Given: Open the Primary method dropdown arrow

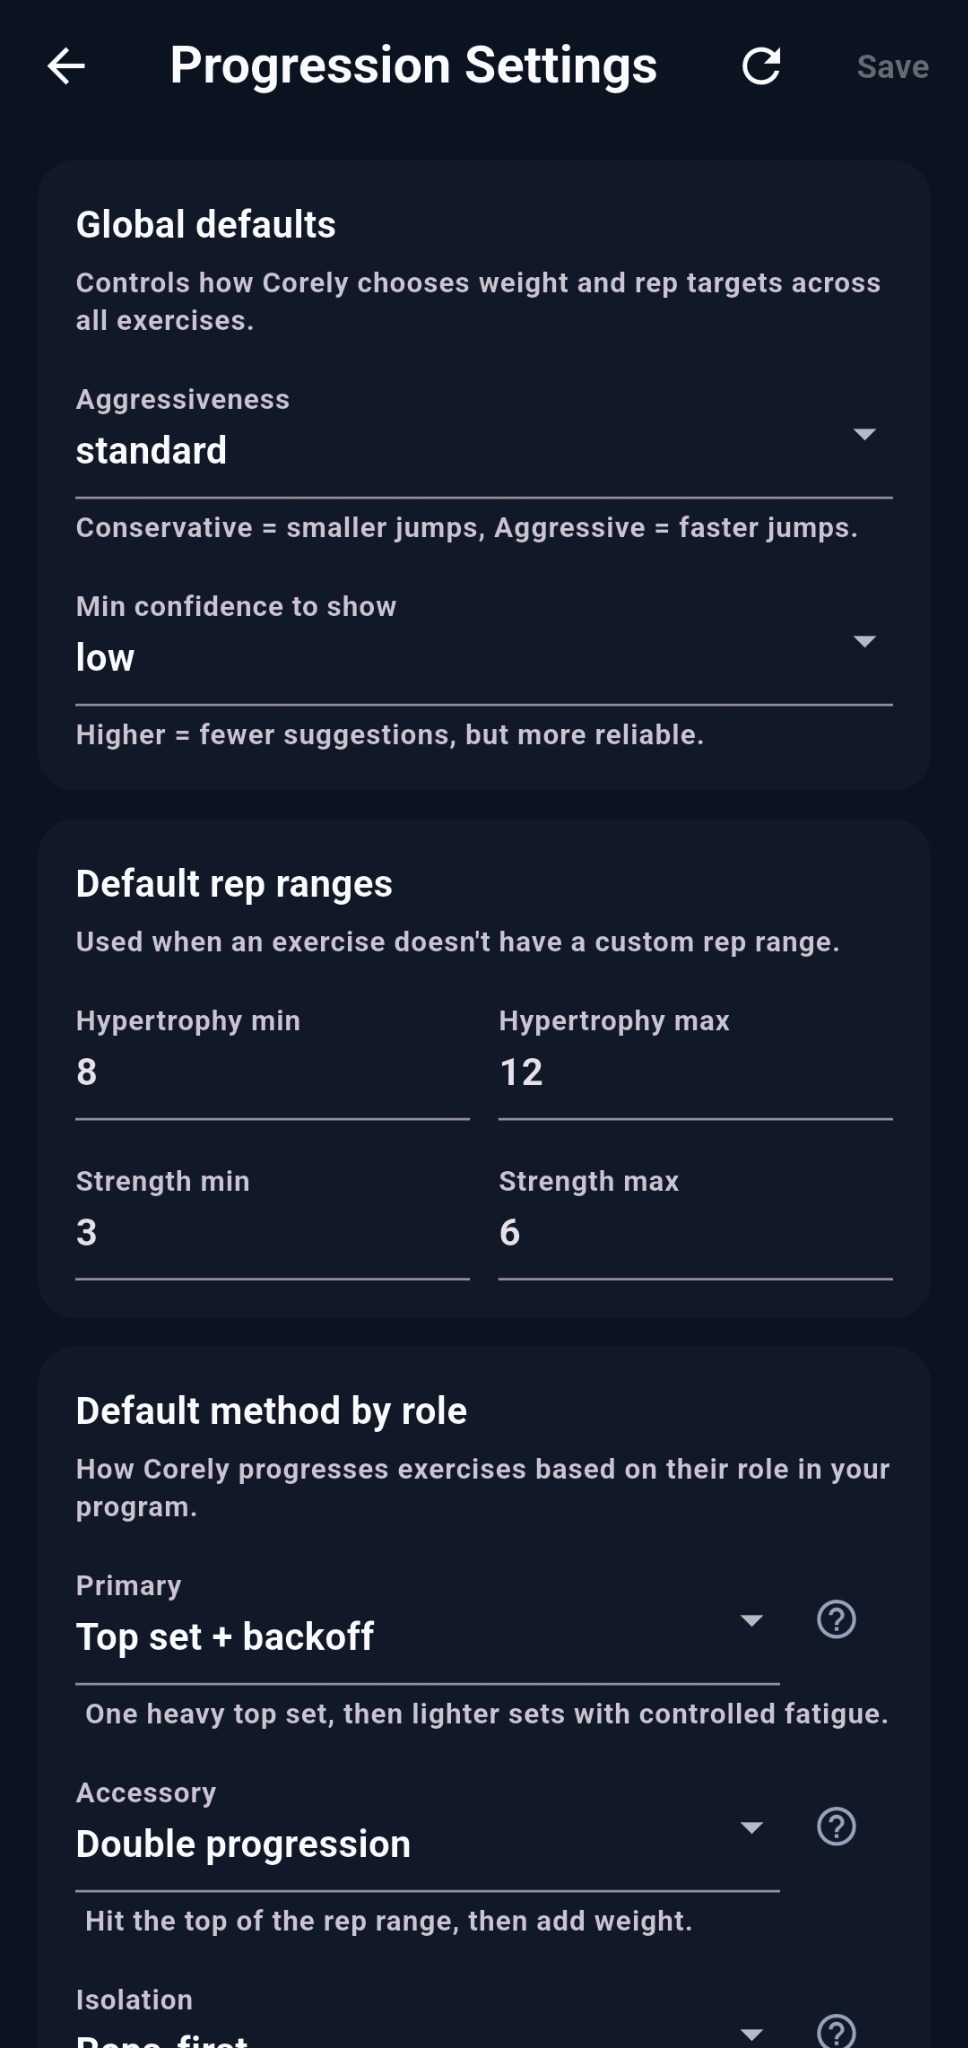Looking at the screenshot, I should [x=752, y=1620].
